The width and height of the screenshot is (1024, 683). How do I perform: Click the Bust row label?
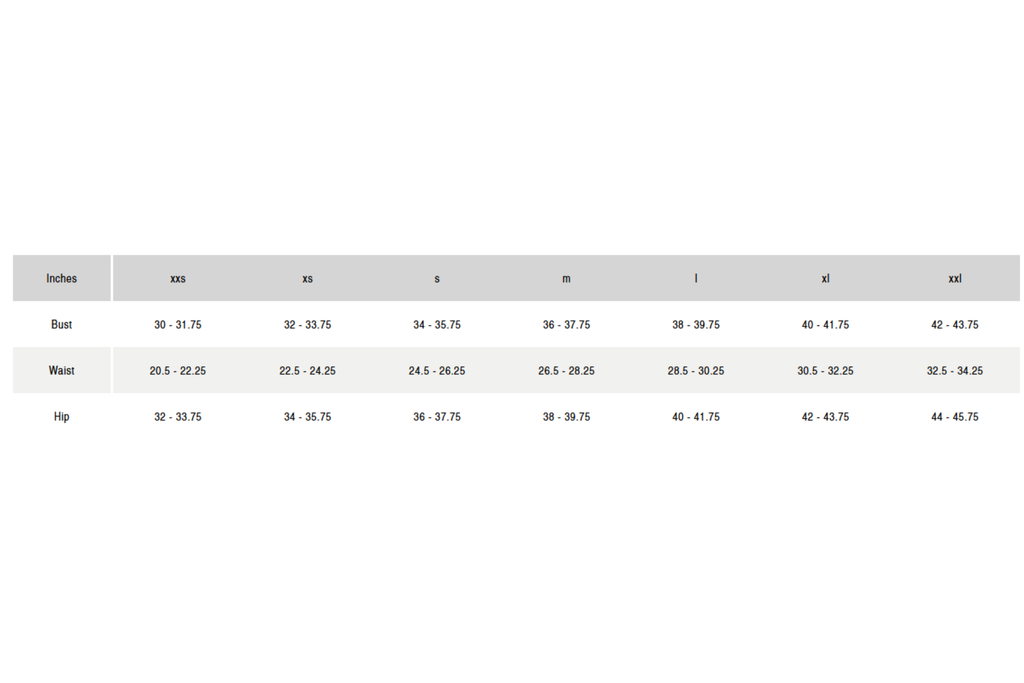pyautogui.click(x=61, y=325)
